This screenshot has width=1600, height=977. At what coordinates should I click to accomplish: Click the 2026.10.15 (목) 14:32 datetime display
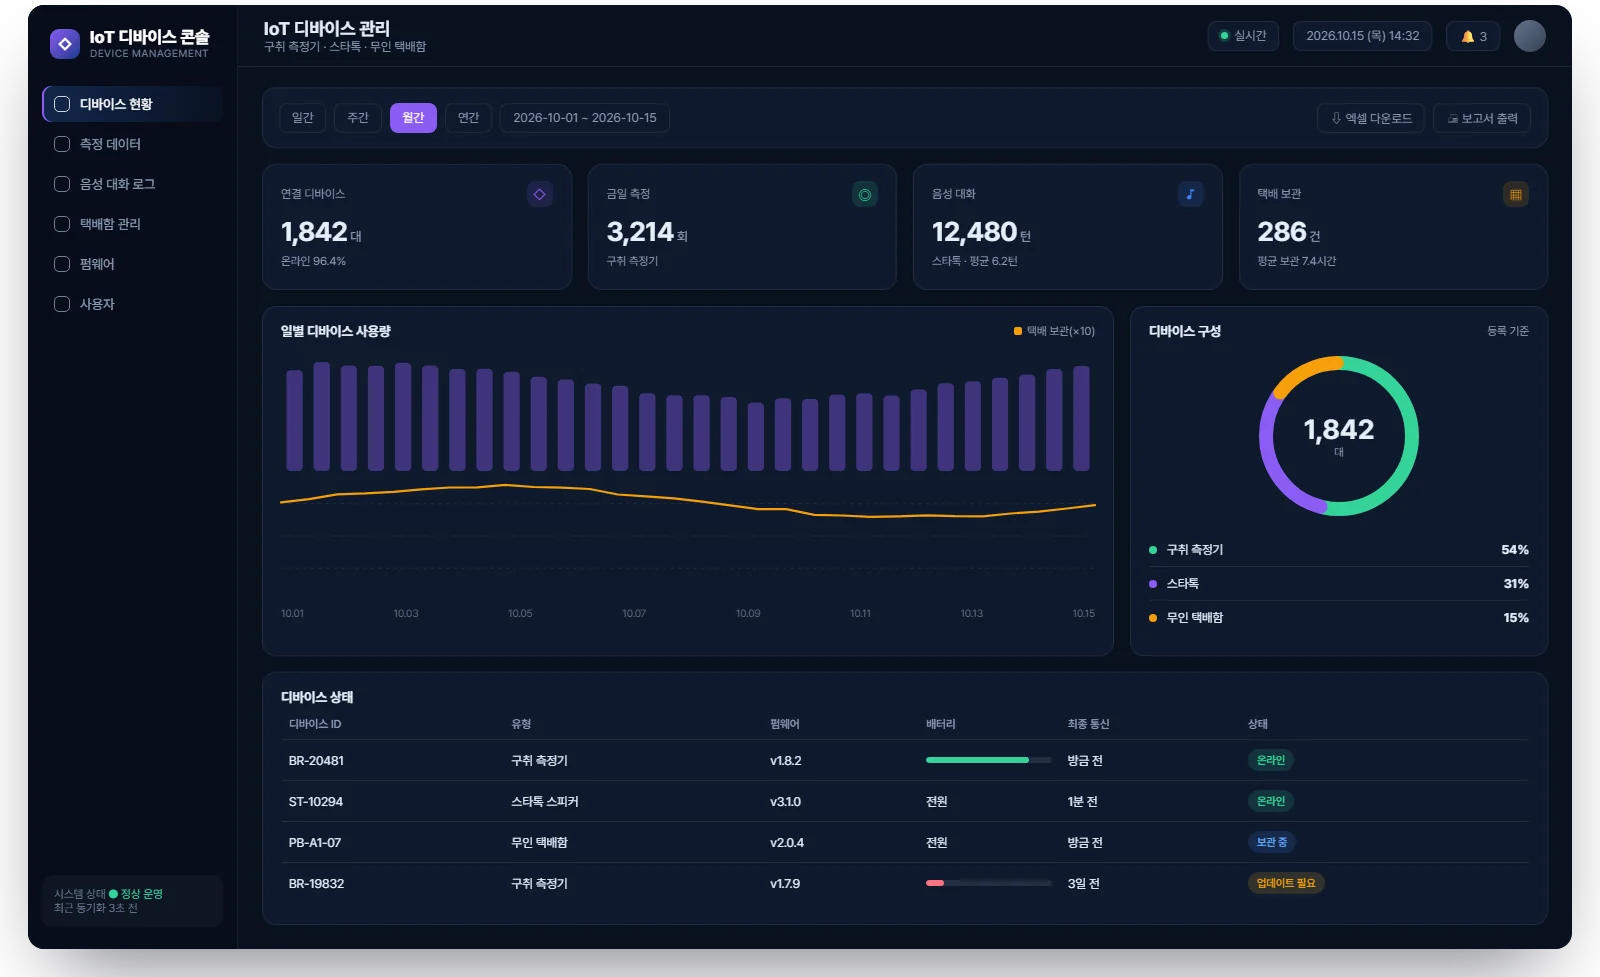(x=1362, y=36)
